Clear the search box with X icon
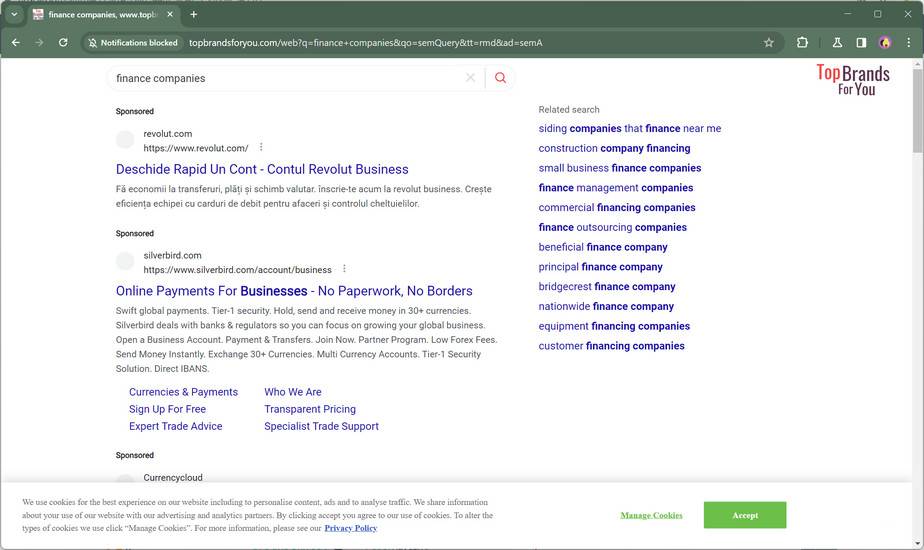 (470, 78)
